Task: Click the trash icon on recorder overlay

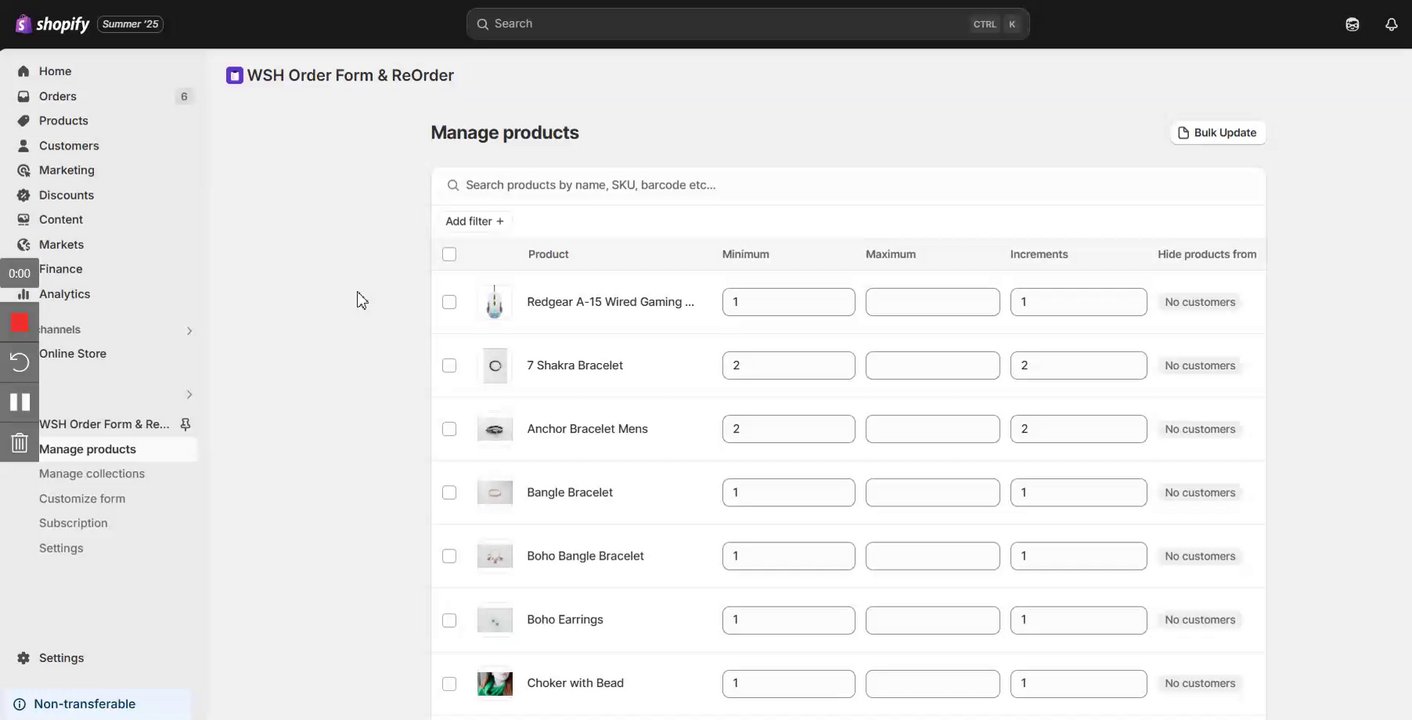Action: [x=20, y=442]
